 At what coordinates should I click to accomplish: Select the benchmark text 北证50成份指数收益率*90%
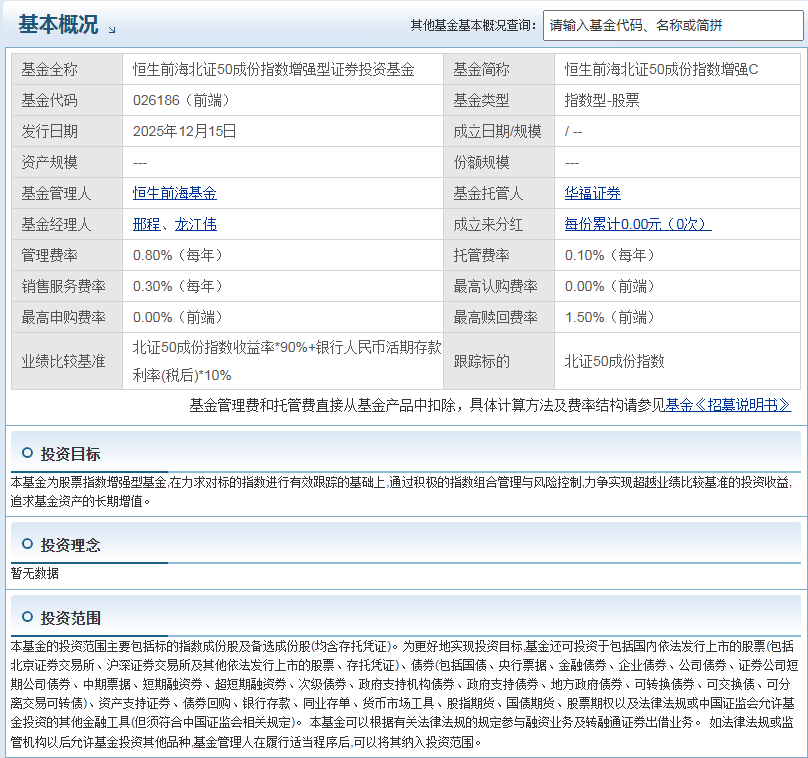[x=220, y=347]
